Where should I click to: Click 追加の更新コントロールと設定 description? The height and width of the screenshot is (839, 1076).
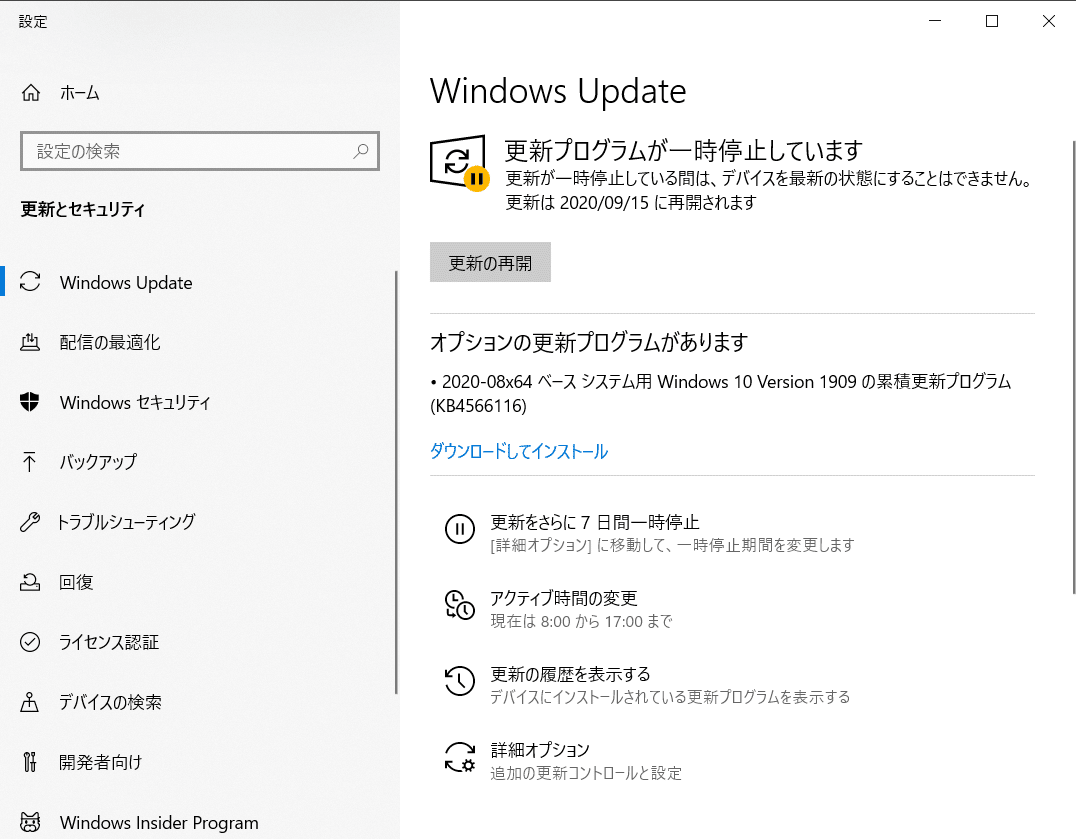(586, 773)
